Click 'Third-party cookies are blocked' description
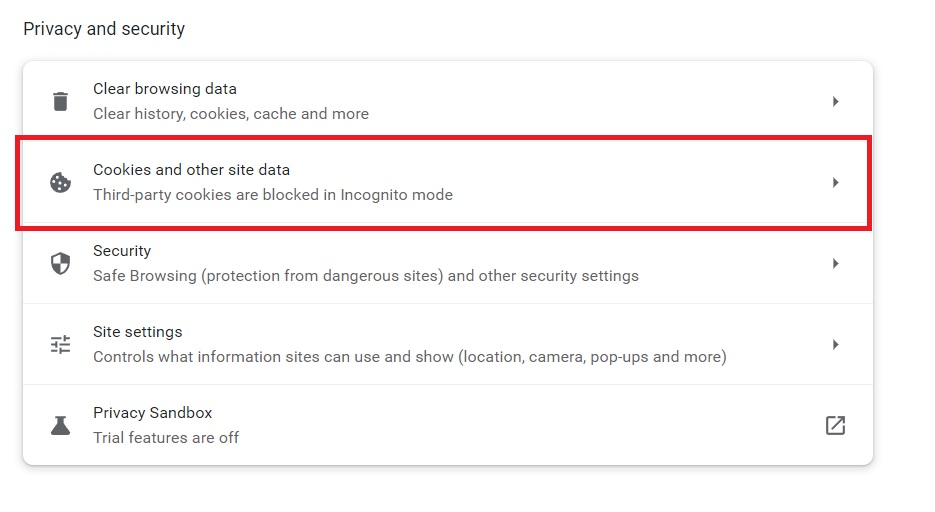The width and height of the screenshot is (935, 512). point(273,195)
